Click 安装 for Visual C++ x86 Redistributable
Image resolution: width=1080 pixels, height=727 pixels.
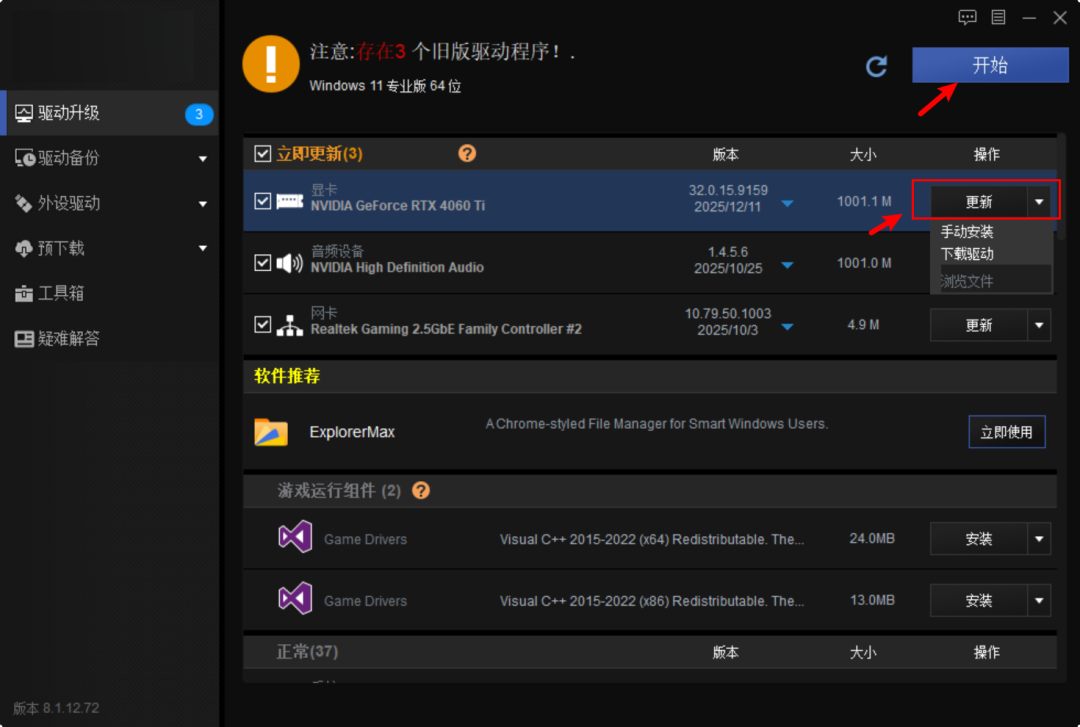click(x=979, y=601)
